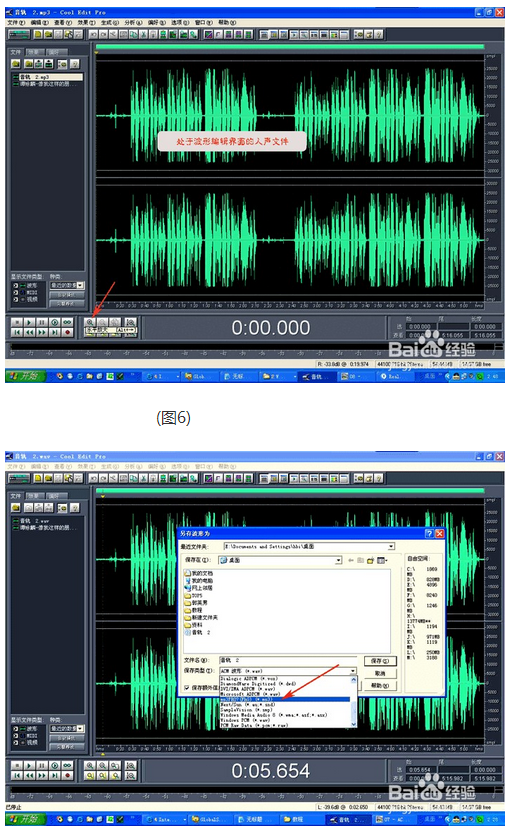The height and width of the screenshot is (827, 506).
Task: Toggle 波形 file type checkbox in 2.mp3 window
Action: pos(16,285)
